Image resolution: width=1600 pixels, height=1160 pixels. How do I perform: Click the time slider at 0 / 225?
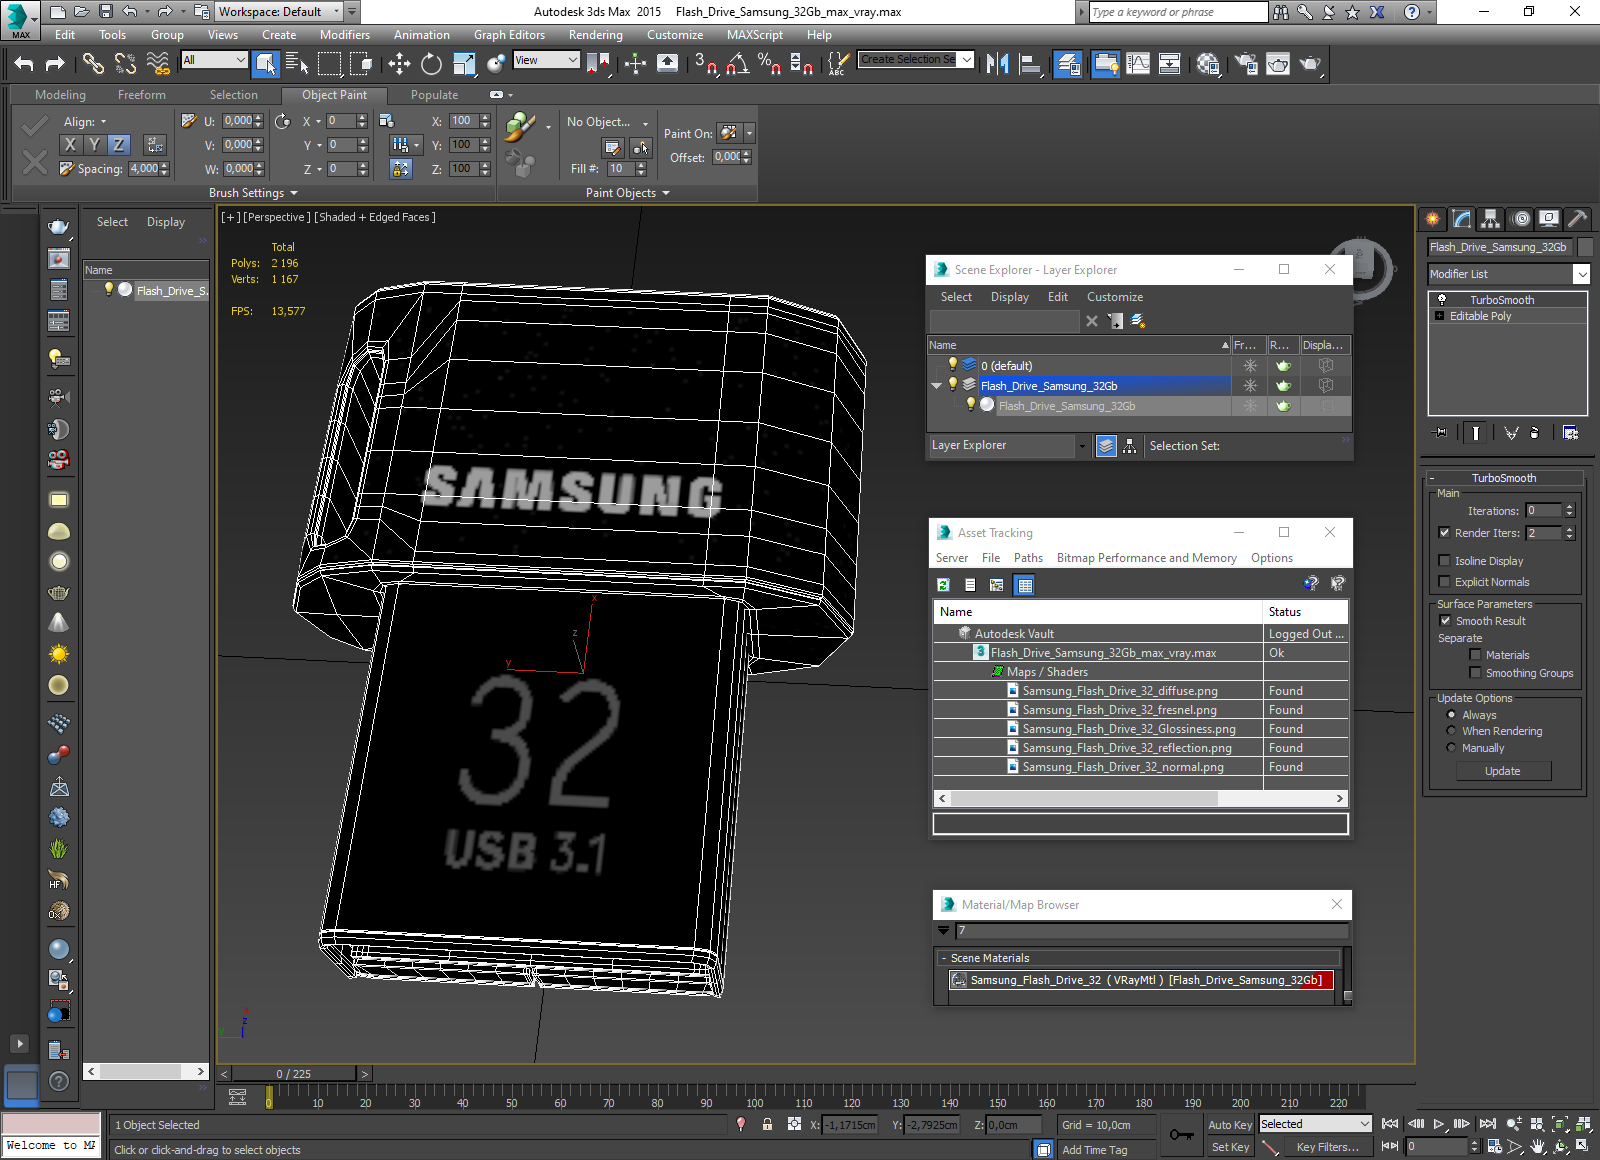pos(293,1074)
